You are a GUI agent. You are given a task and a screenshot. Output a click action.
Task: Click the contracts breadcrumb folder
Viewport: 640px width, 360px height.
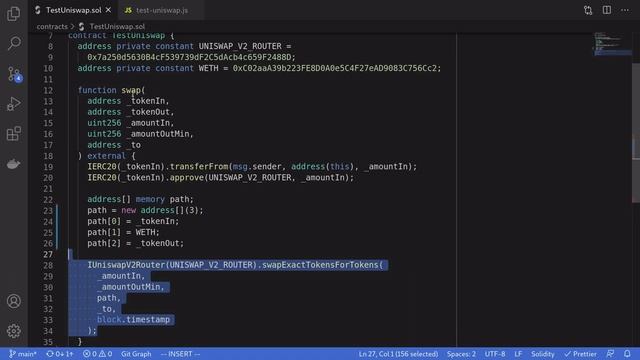[52, 27]
